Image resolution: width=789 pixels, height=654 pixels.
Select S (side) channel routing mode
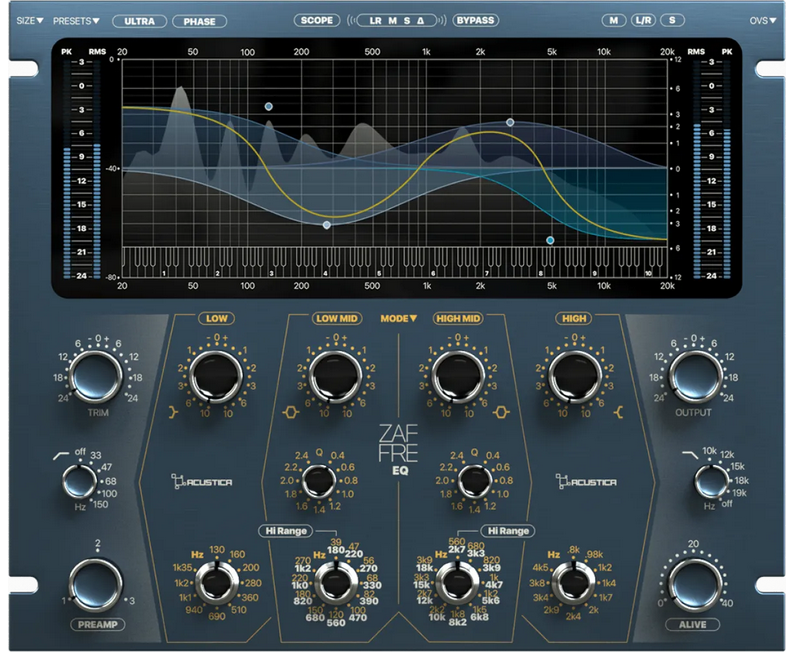coord(407,21)
